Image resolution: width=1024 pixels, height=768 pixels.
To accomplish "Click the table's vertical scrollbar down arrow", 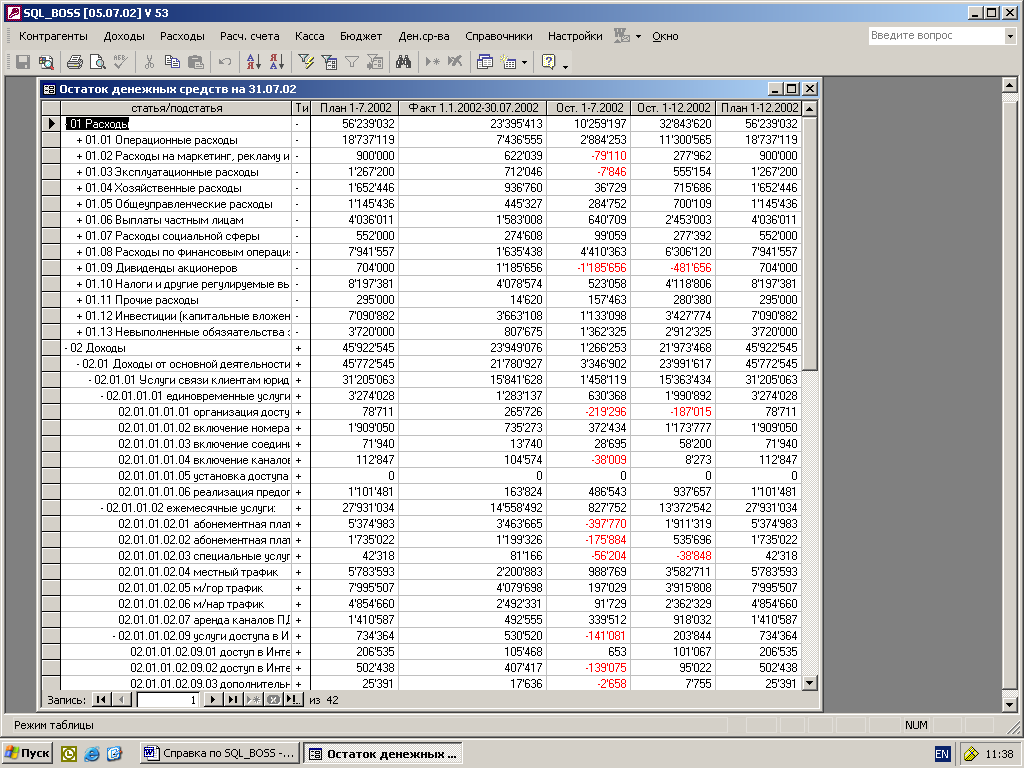I will click(809, 684).
